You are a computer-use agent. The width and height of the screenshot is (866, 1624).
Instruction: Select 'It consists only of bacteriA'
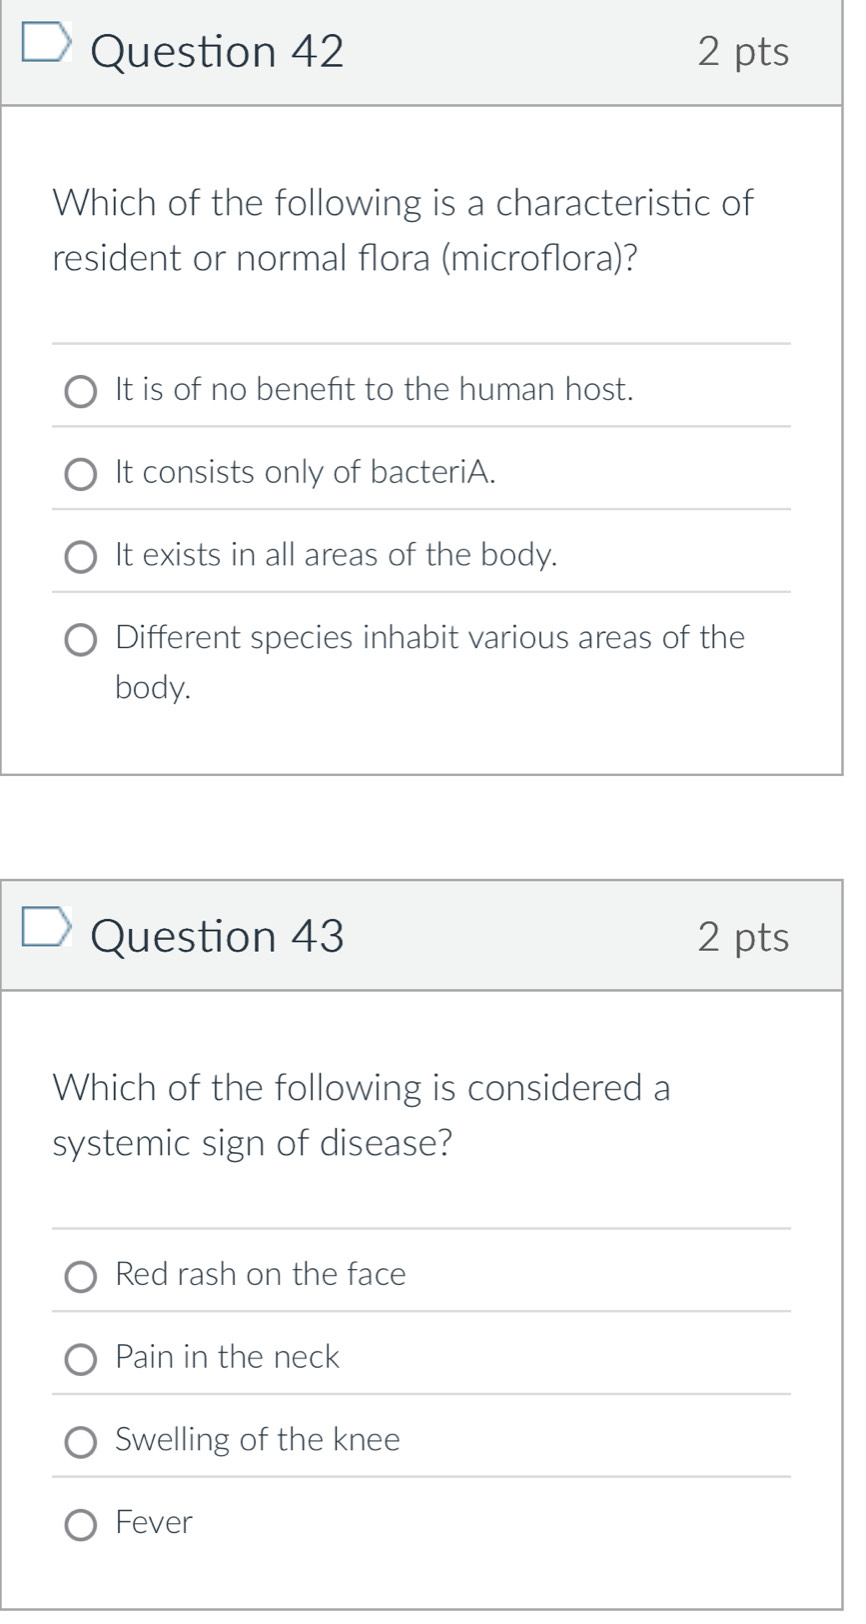pyautogui.click(x=82, y=474)
